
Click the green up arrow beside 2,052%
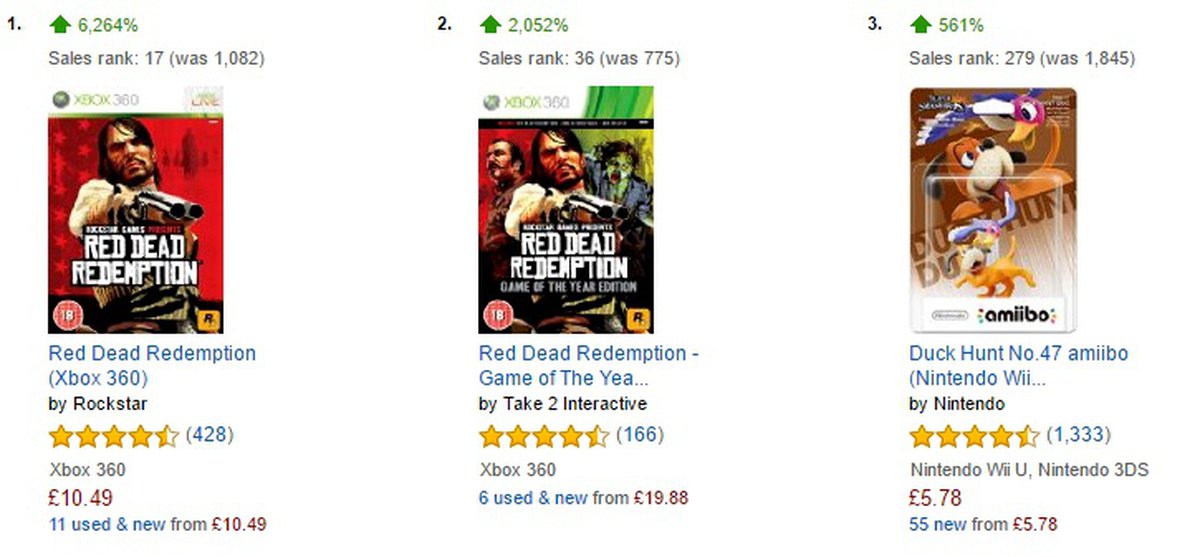489,24
